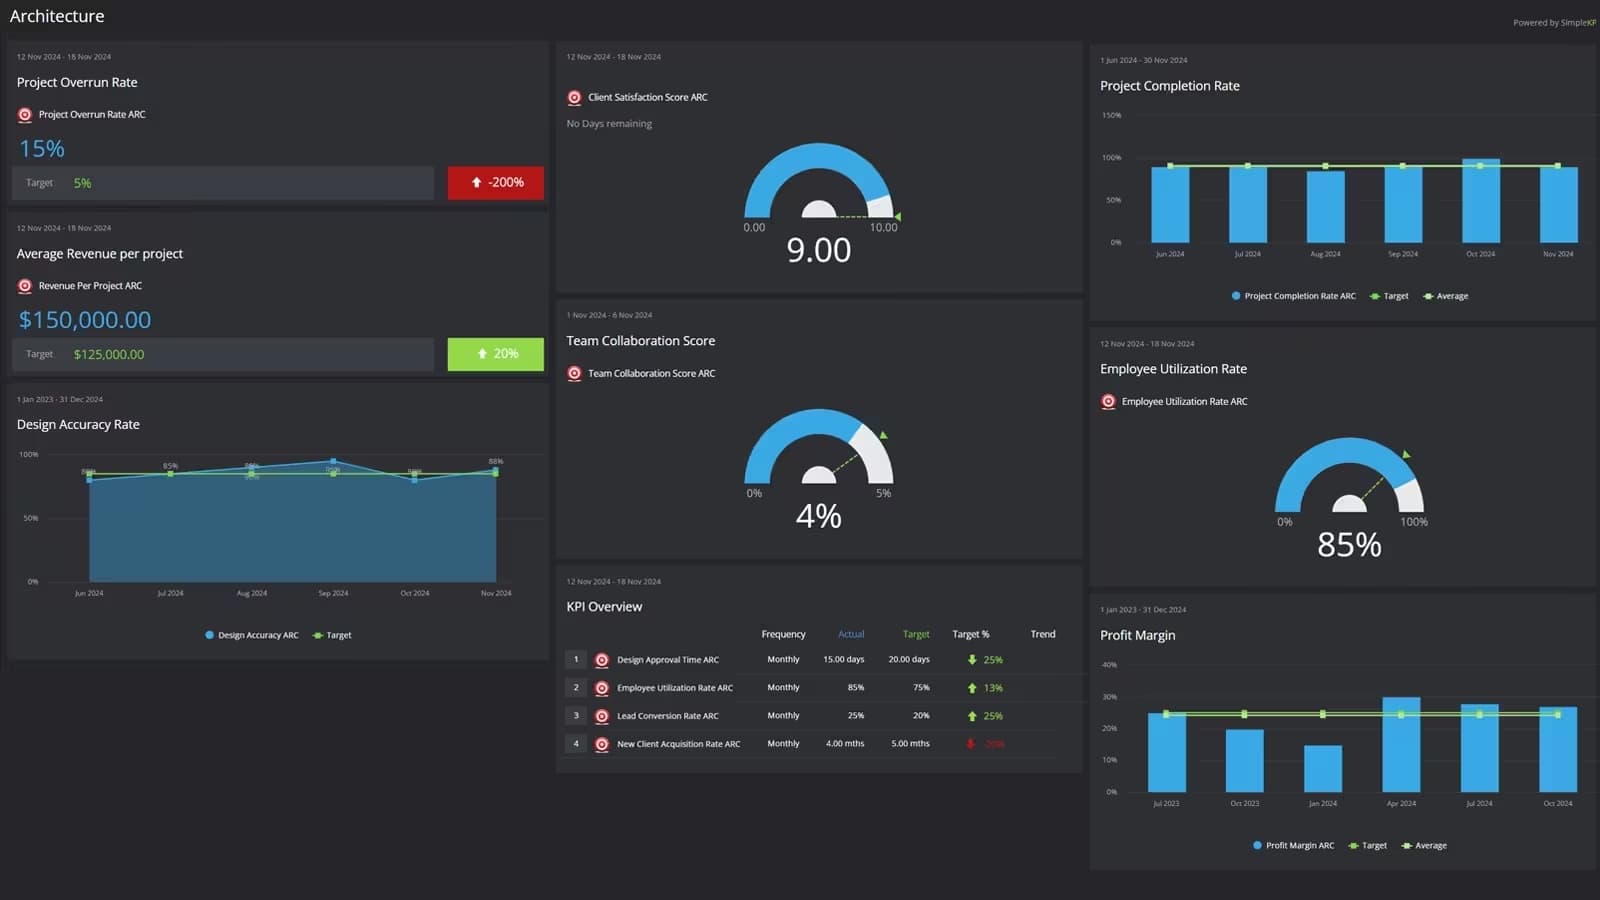Toggle Target legend in Project Completion chart
Viewport: 1600px width, 900px height.
[1389, 296]
